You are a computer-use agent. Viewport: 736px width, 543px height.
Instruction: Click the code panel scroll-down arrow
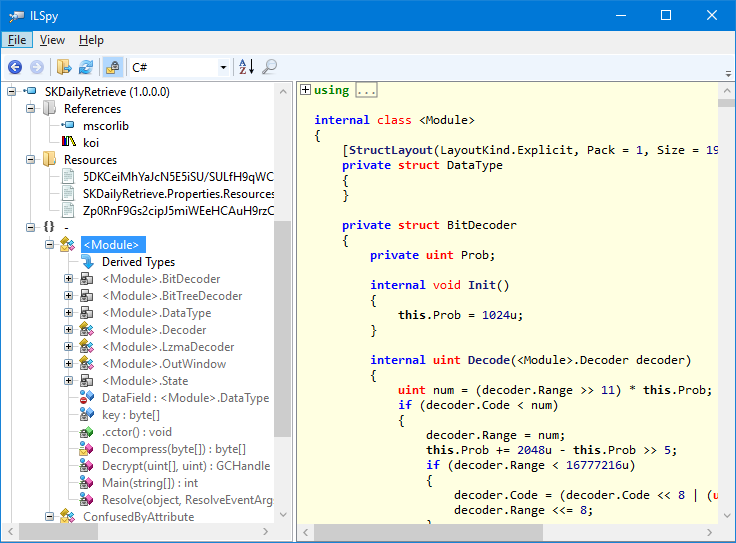coord(727,516)
